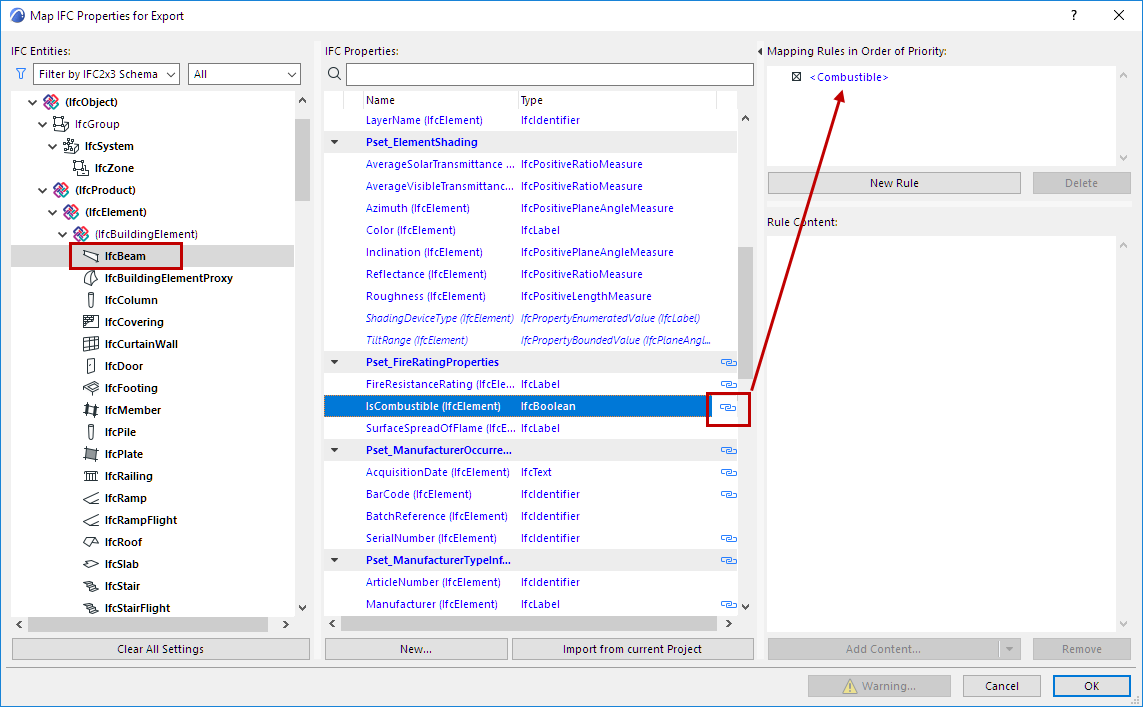Click the IfcRailing icon
This screenshot has height=707, width=1143.
(90, 476)
